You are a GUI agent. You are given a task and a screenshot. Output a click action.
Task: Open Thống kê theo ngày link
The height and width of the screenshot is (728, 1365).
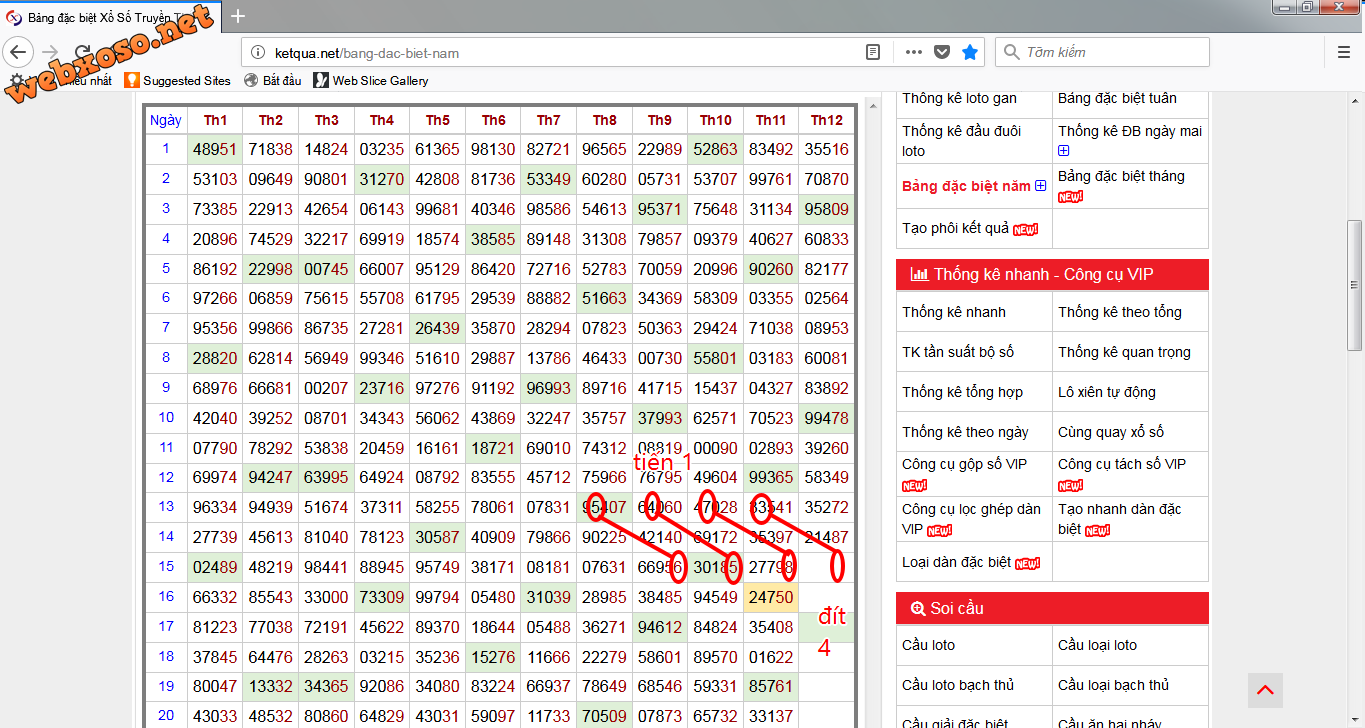pos(965,432)
